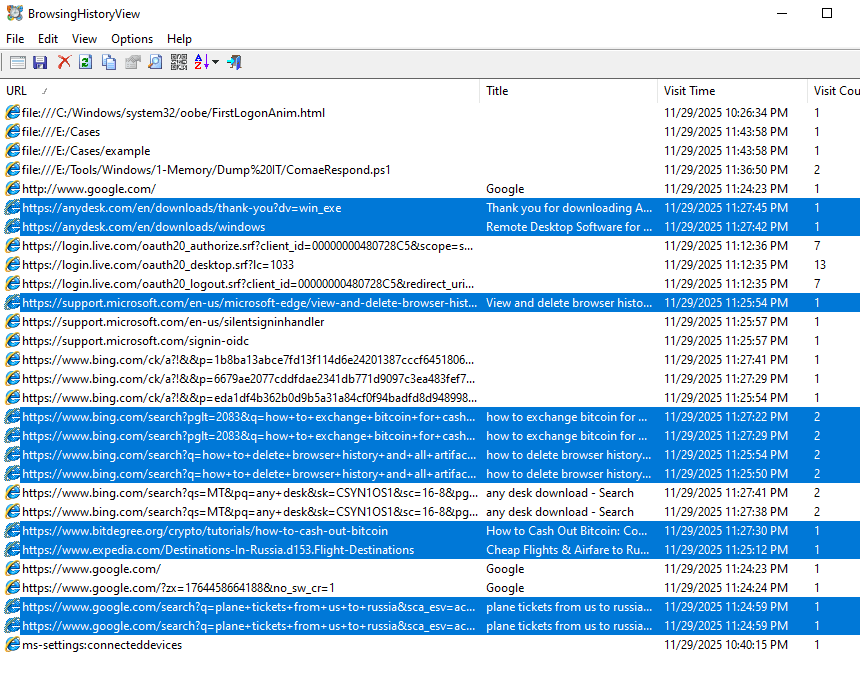Image resolution: width=860 pixels, height=673 pixels.
Task: Save selected history items using toolbar icon
Action: pyautogui.click(x=41, y=62)
